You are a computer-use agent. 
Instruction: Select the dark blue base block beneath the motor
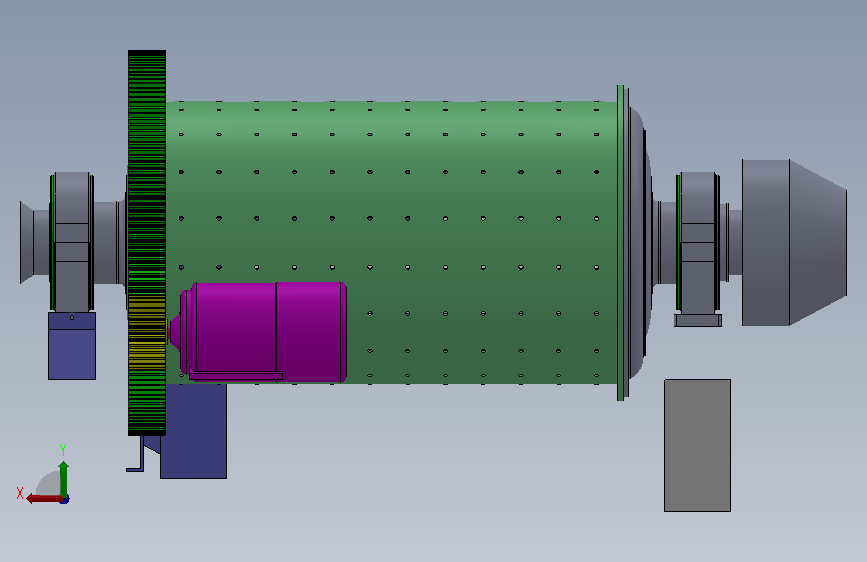[x=194, y=431]
